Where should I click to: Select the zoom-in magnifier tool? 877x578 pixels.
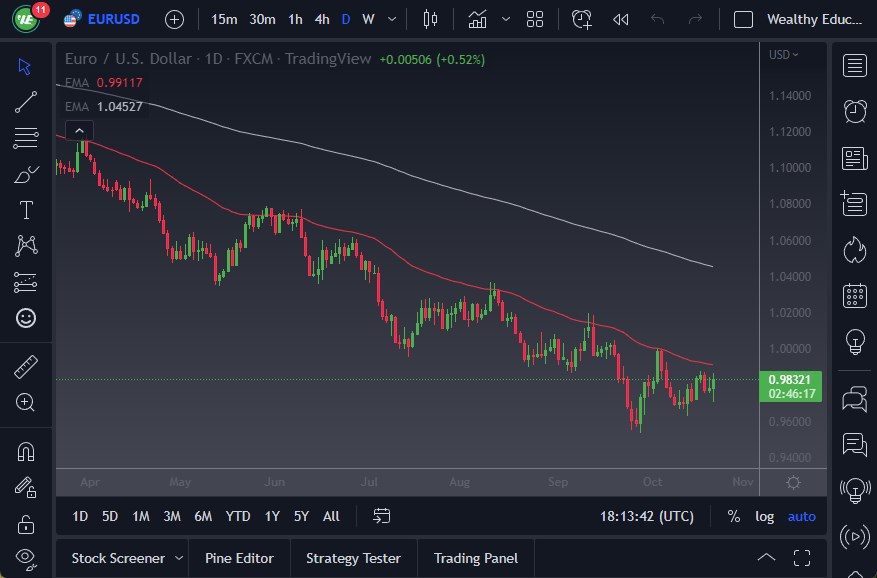[x=25, y=403]
